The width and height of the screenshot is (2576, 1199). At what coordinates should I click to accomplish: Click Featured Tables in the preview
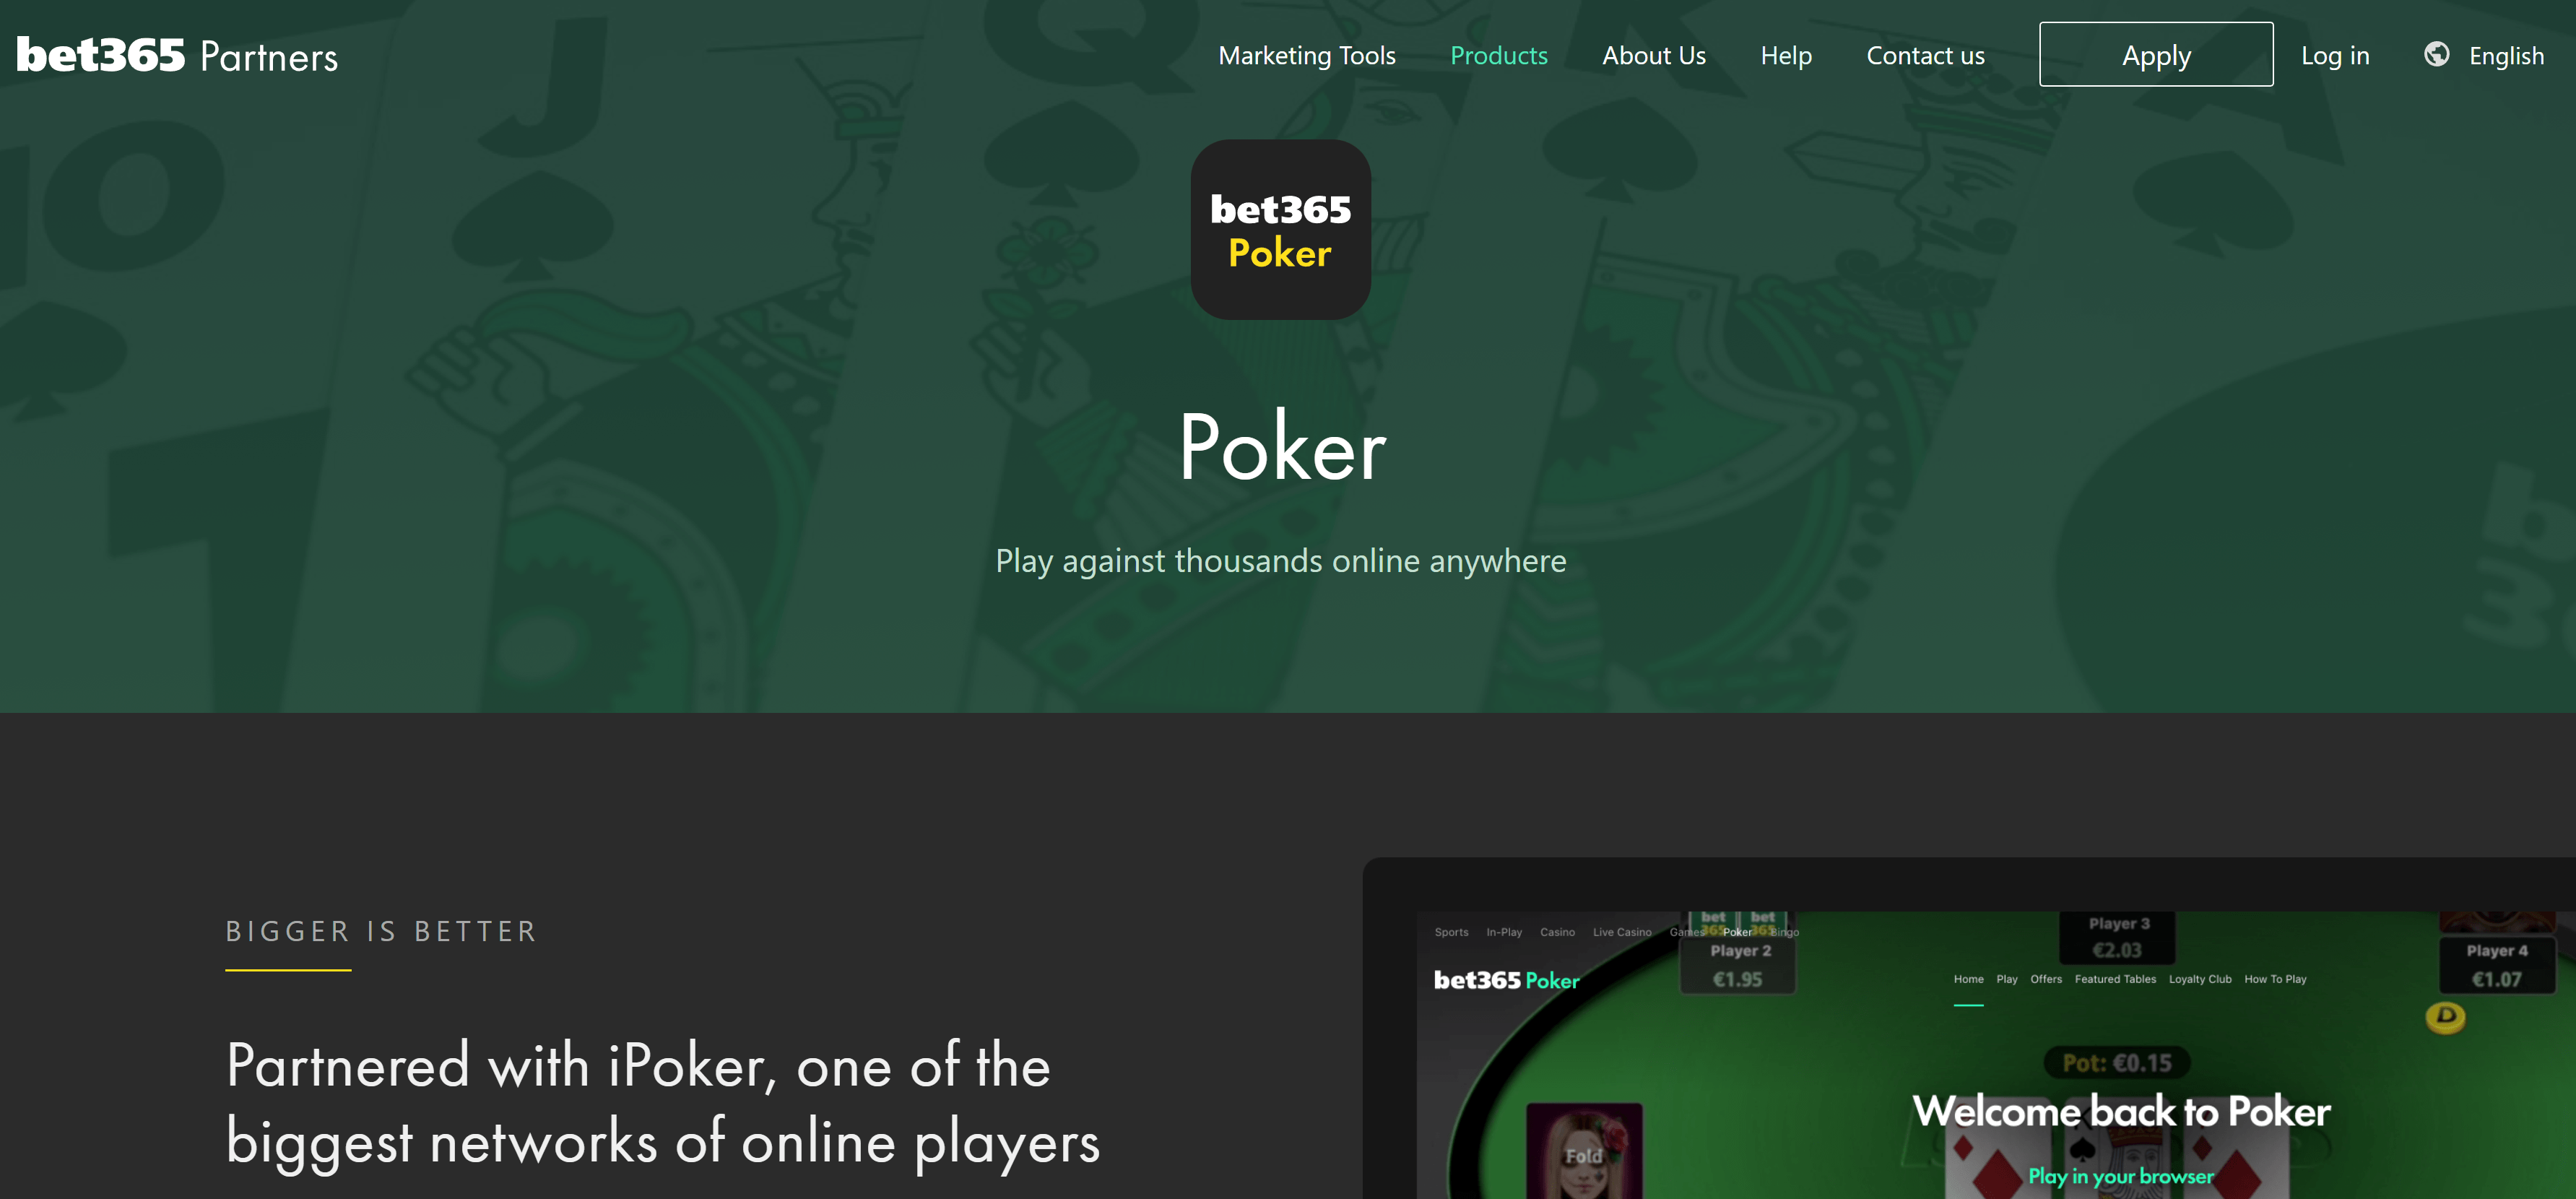click(x=2114, y=979)
